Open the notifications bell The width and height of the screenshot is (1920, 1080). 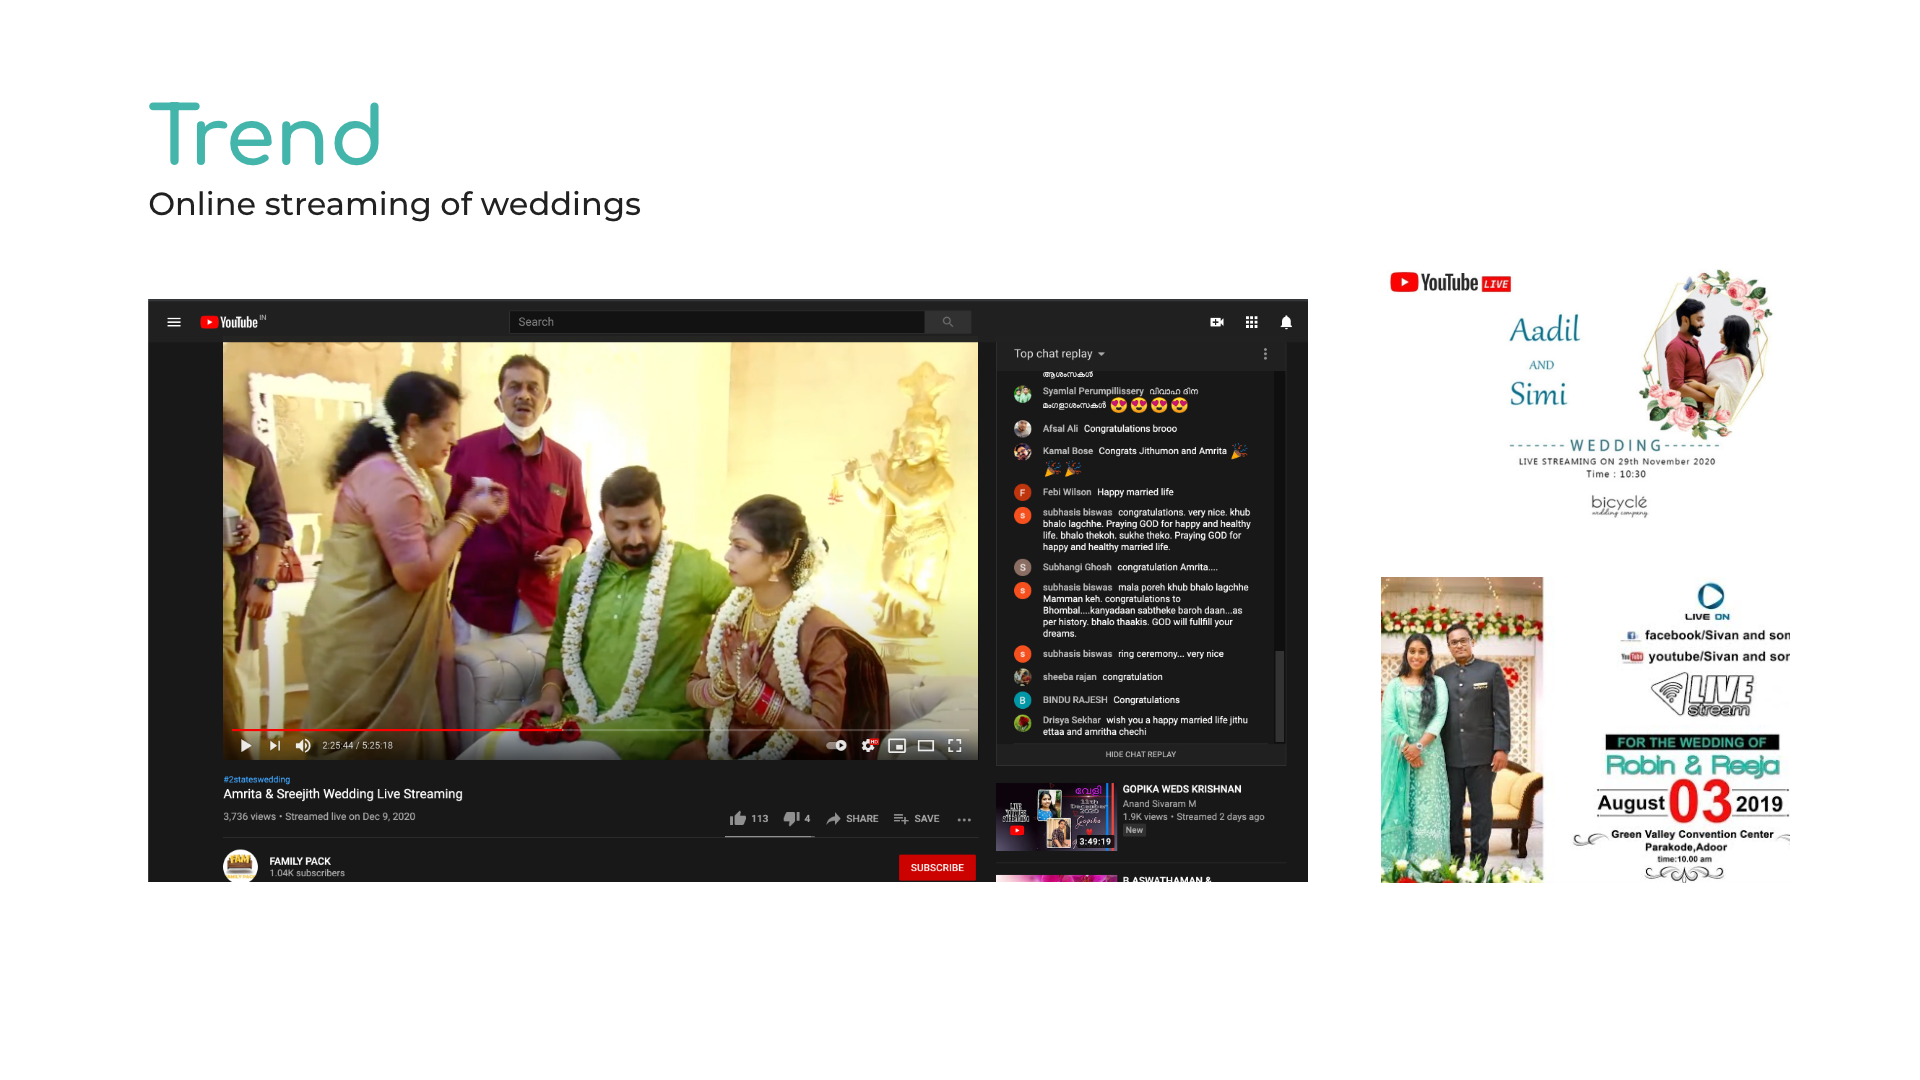pyautogui.click(x=1286, y=322)
